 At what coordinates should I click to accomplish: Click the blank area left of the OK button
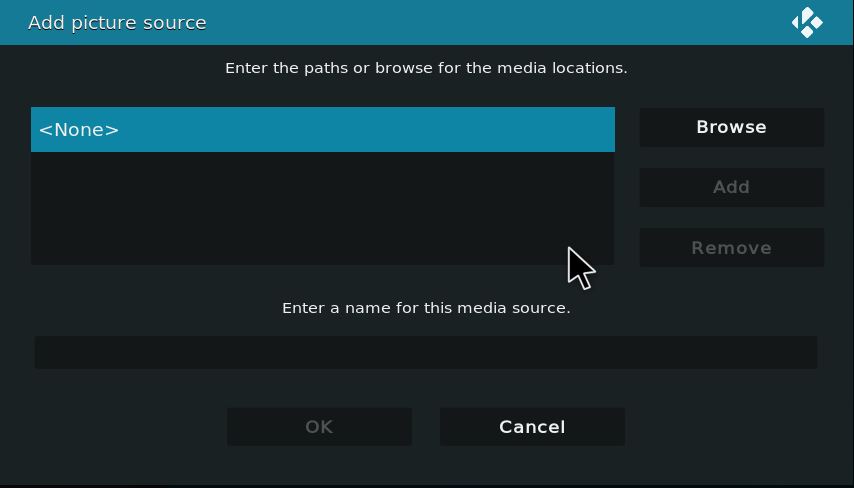pyautogui.click(x=125, y=427)
